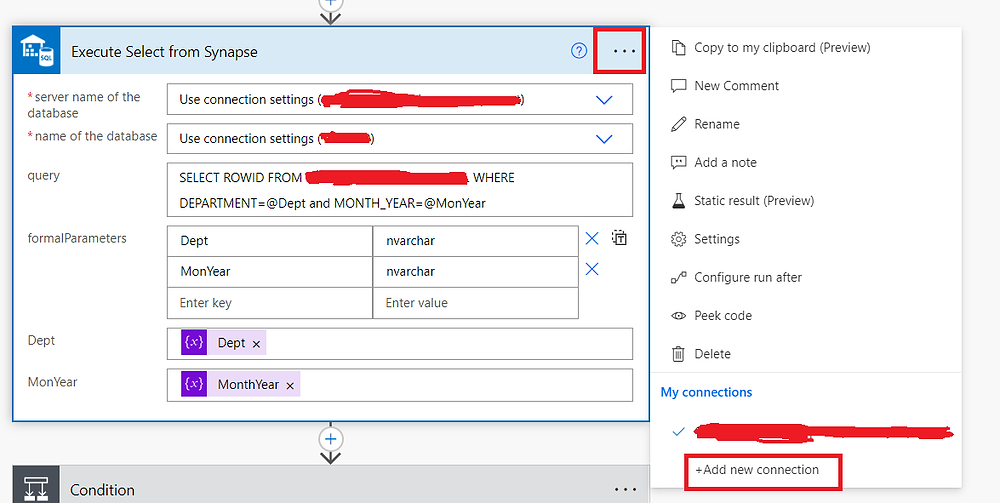This screenshot has width=1000, height=503.
Task: Click the My connections heading
Action: click(x=706, y=392)
